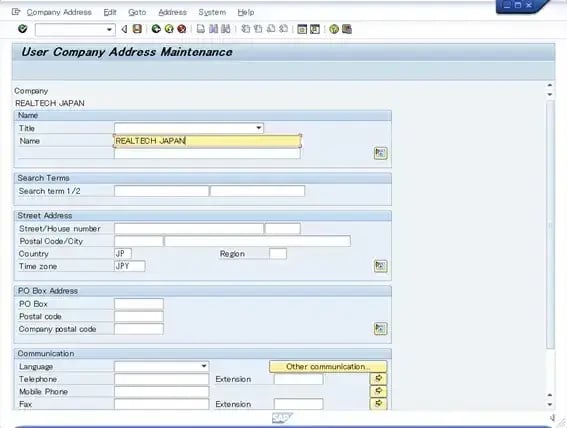Click the Generate Shortcut icon
Screen dimensions: 567x428
tap(315, 29)
